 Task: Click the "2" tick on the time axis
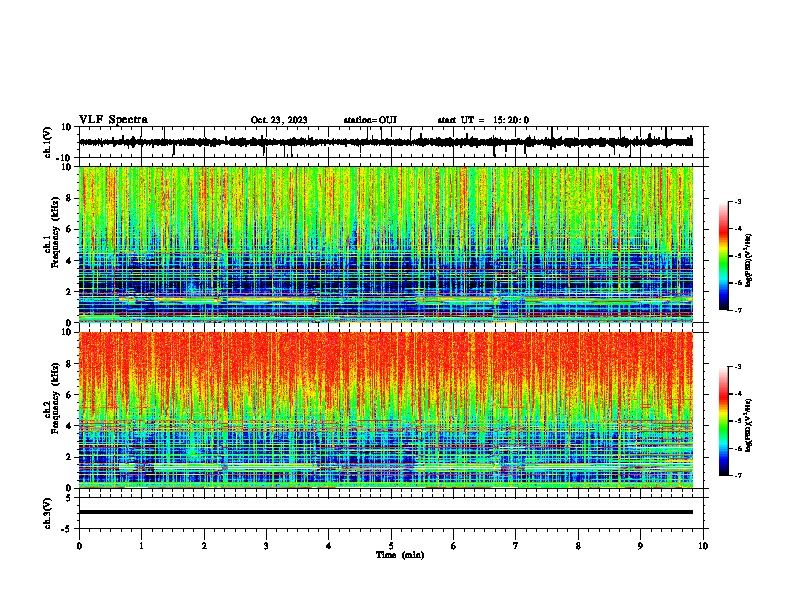204,545
